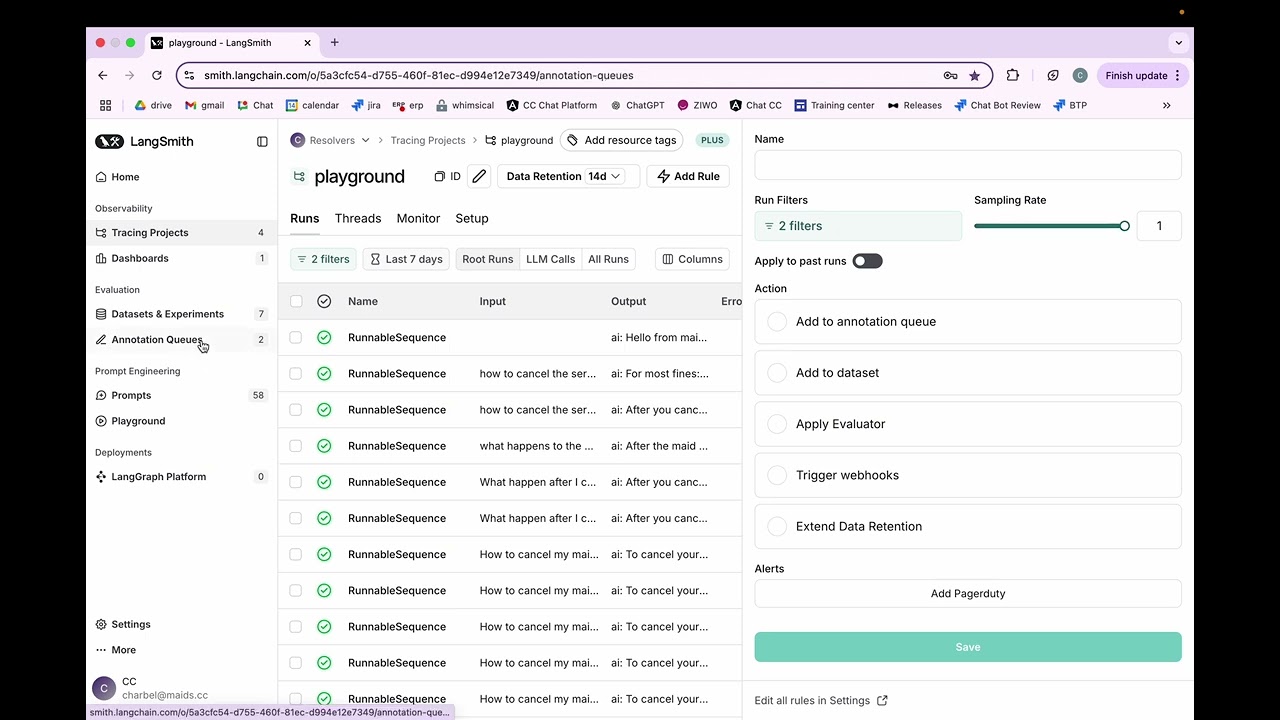Open the password key icon in address bar
The height and width of the screenshot is (720, 1280).
click(x=951, y=76)
